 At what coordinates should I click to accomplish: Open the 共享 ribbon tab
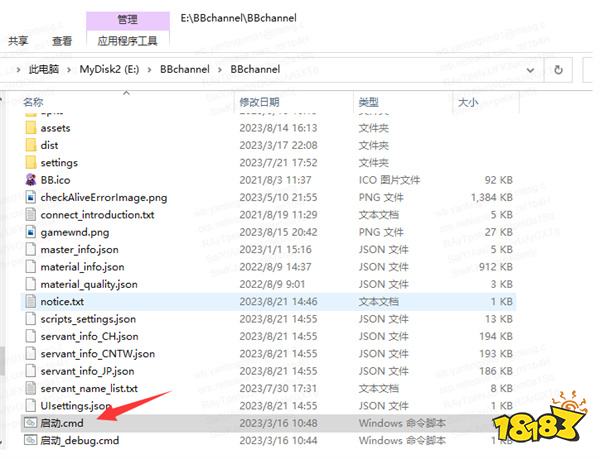tap(18, 41)
